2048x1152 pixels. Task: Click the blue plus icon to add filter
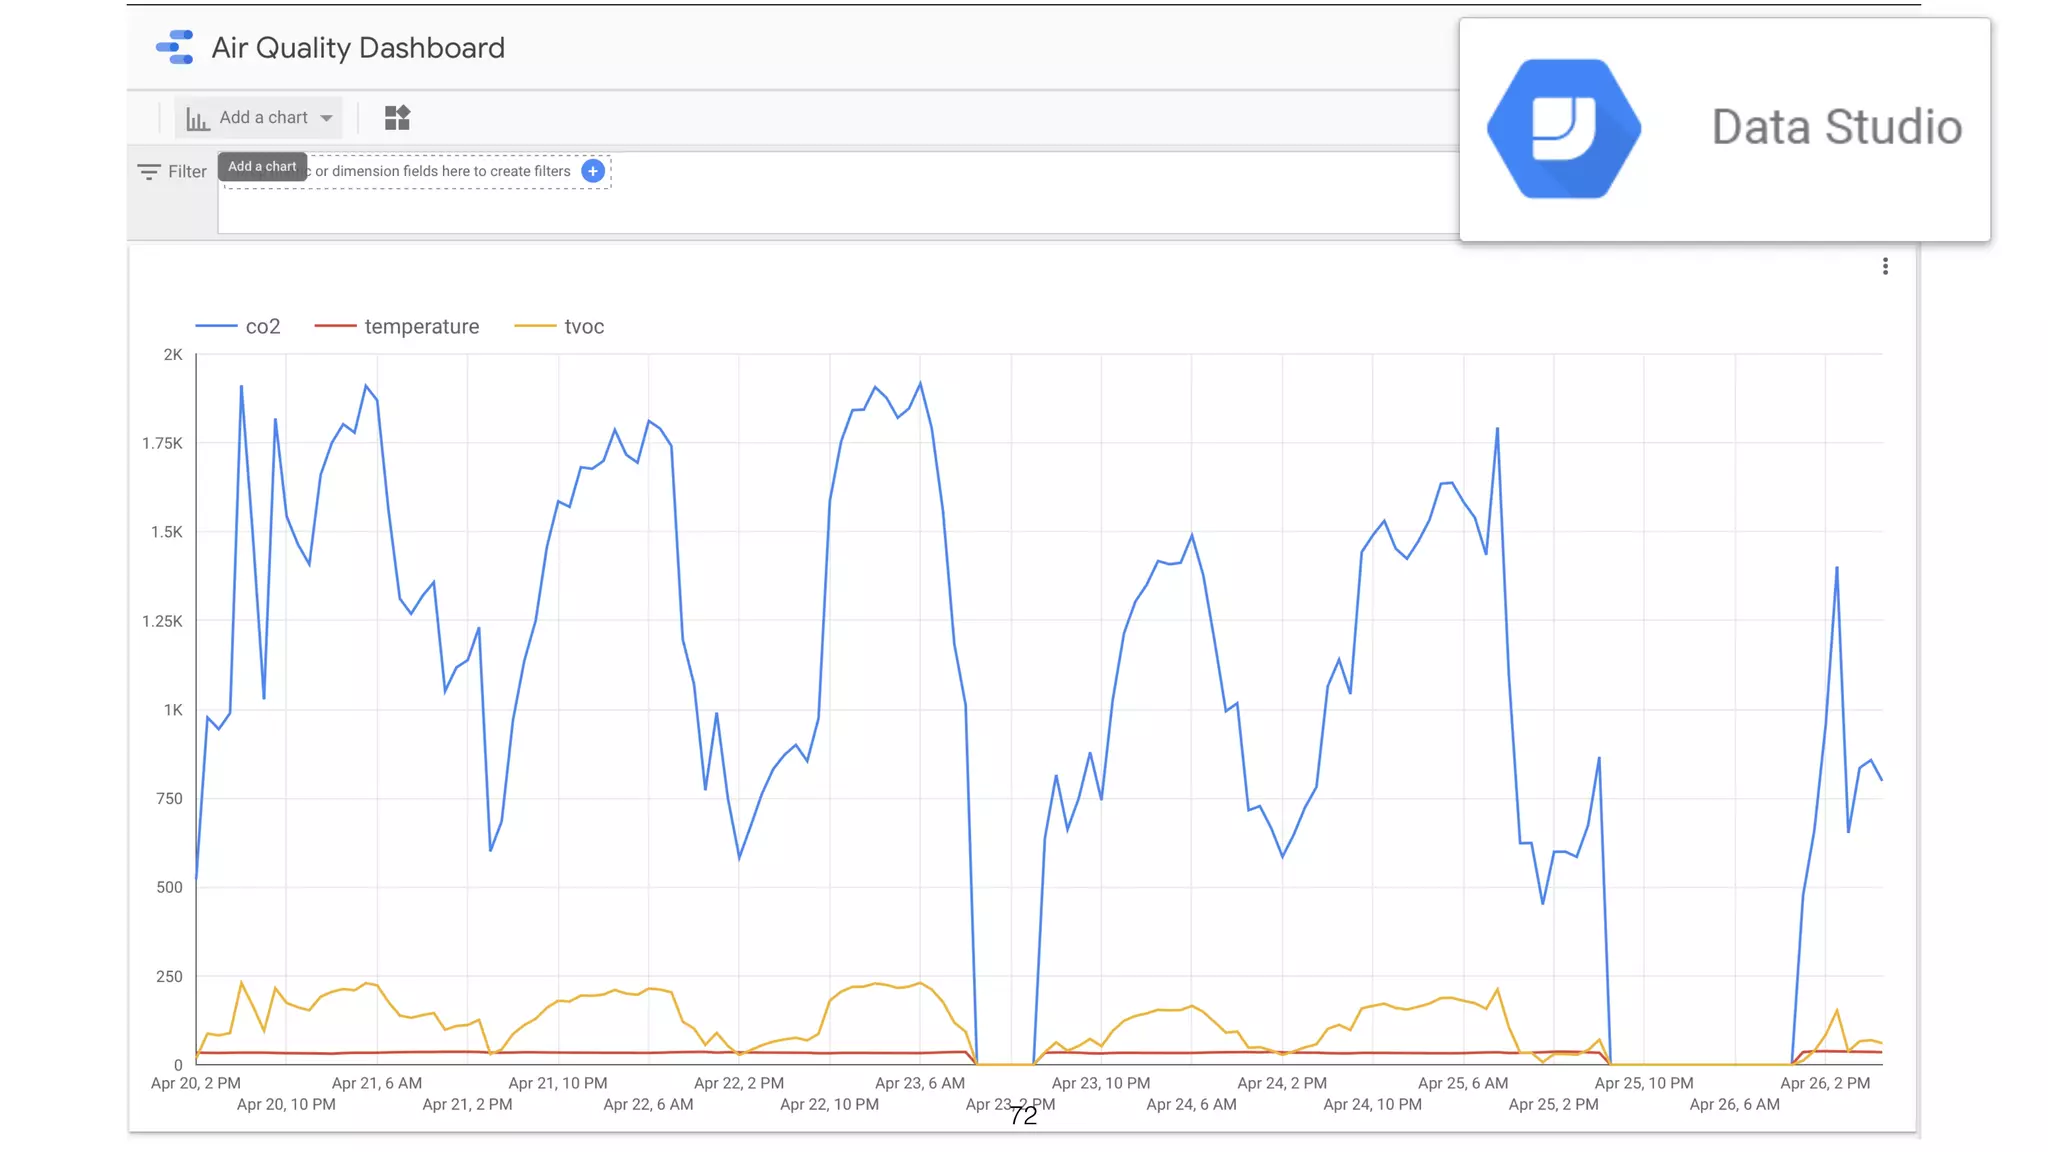click(593, 171)
